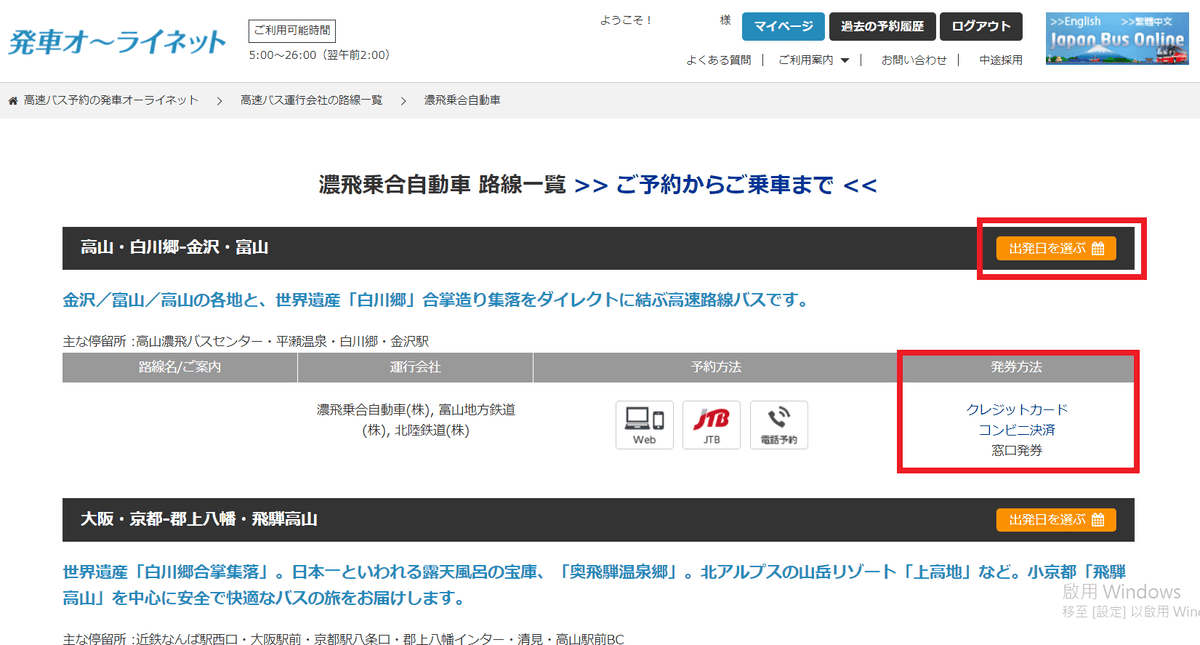View 過去の予約履歴
This screenshot has width=1200, height=645.
(x=882, y=27)
